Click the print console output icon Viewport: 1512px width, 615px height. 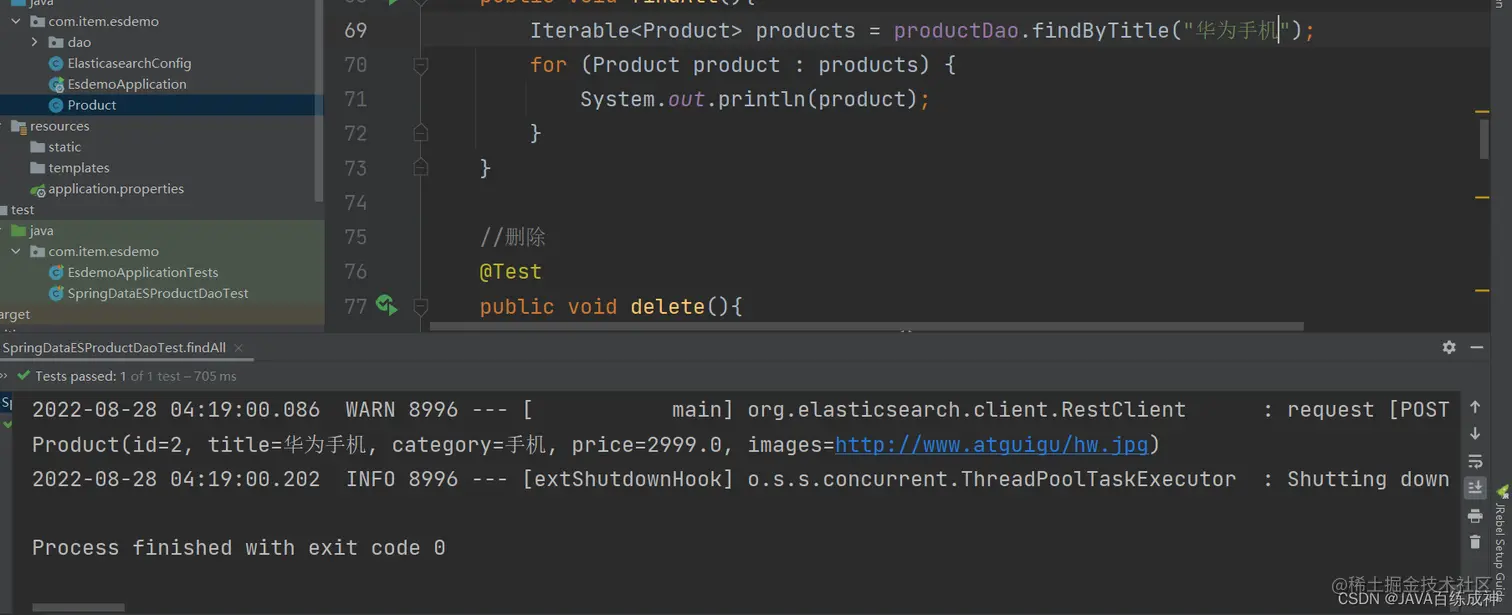pos(1475,515)
